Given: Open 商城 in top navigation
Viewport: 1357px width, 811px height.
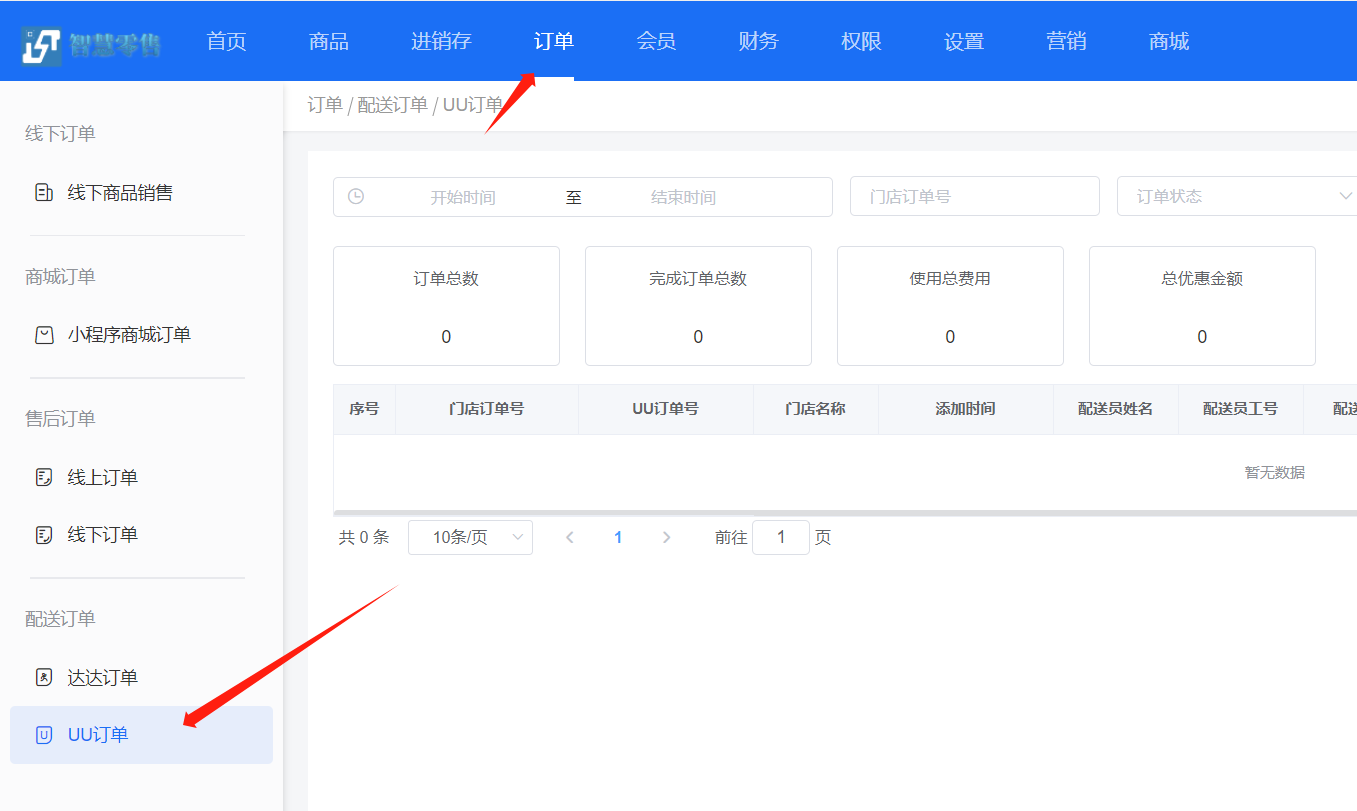Looking at the screenshot, I should [x=1169, y=41].
